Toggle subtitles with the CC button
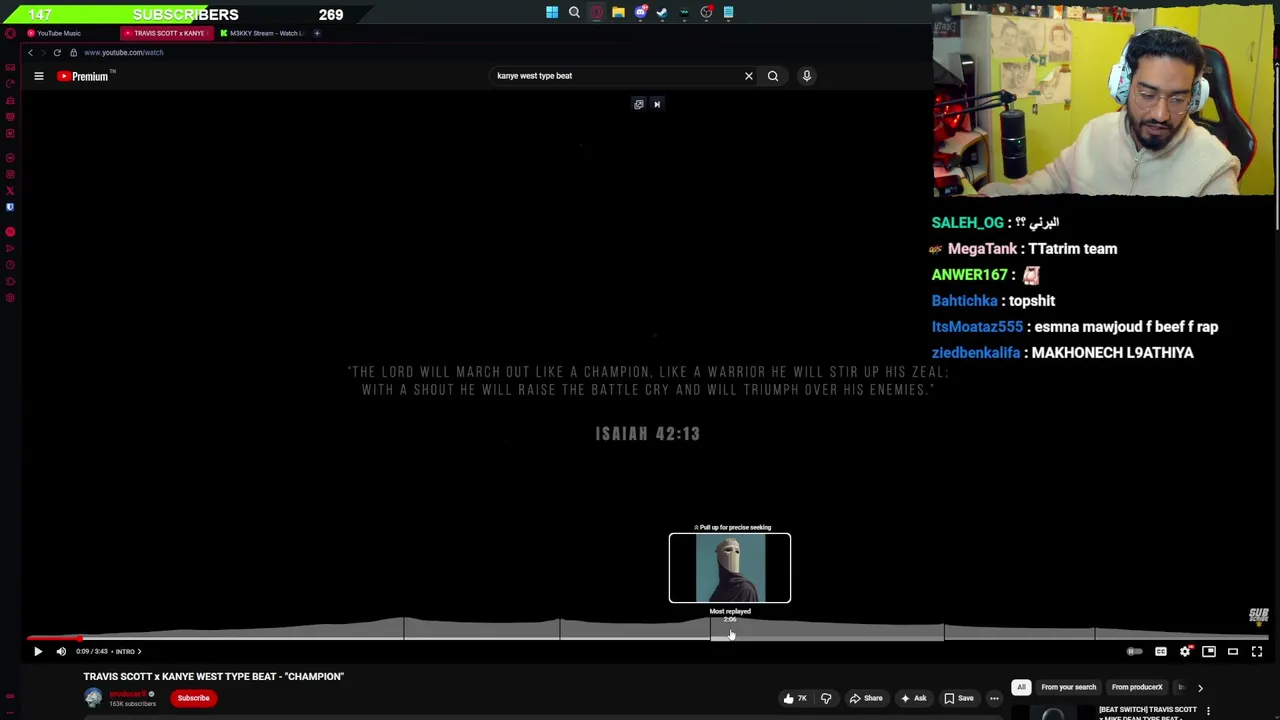 (1161, 651)
